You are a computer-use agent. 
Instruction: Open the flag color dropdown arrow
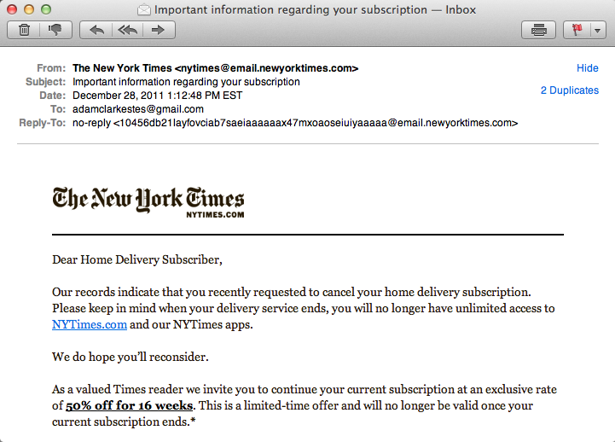coord(598,30)
